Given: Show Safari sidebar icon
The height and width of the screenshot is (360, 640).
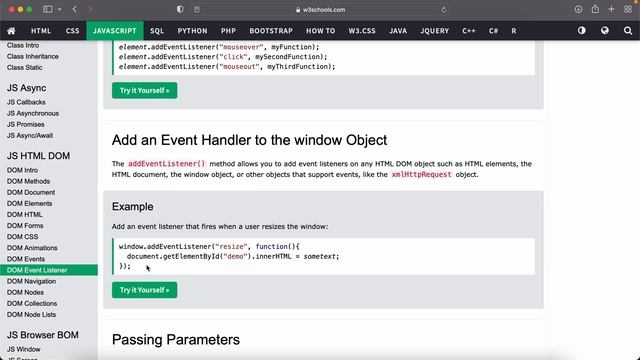Looking at the screenshot, I should pos(48,9).
